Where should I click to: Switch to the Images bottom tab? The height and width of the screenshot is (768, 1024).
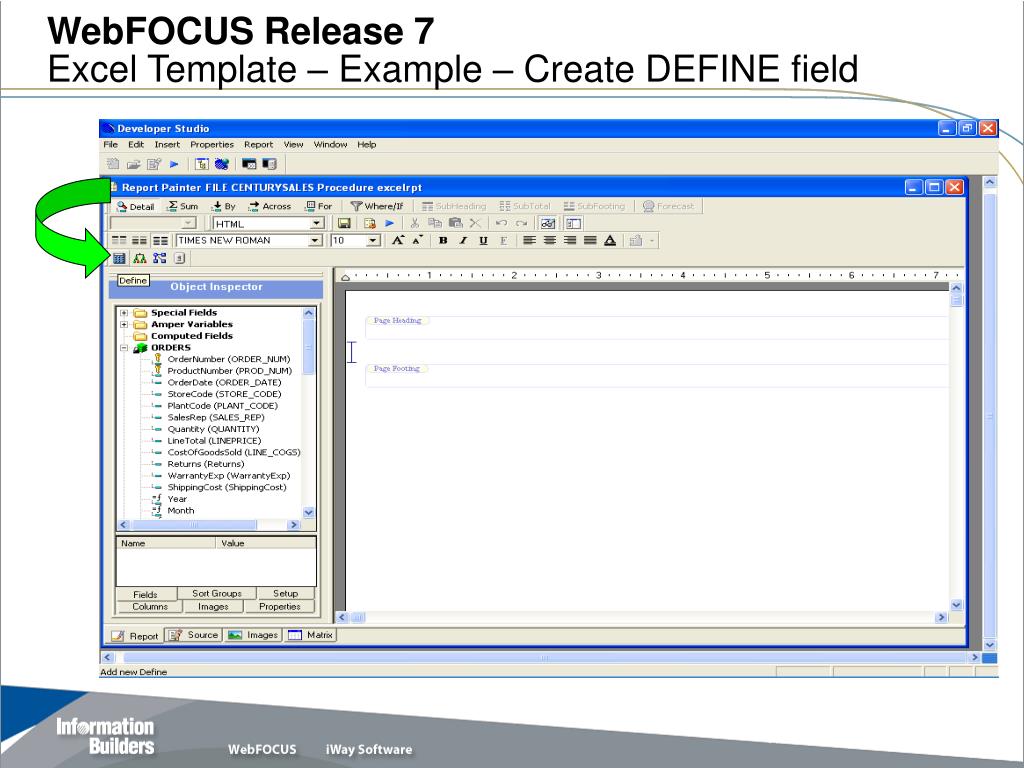(253, 635)
